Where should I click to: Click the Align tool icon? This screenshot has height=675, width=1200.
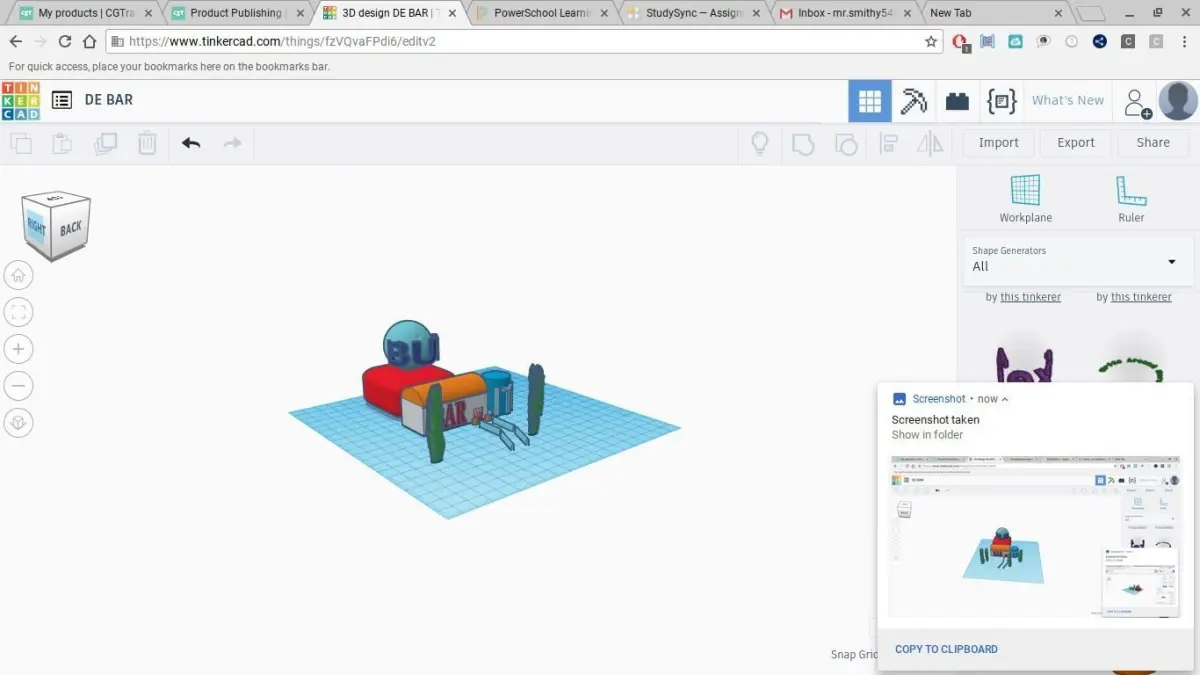[888, 143]
